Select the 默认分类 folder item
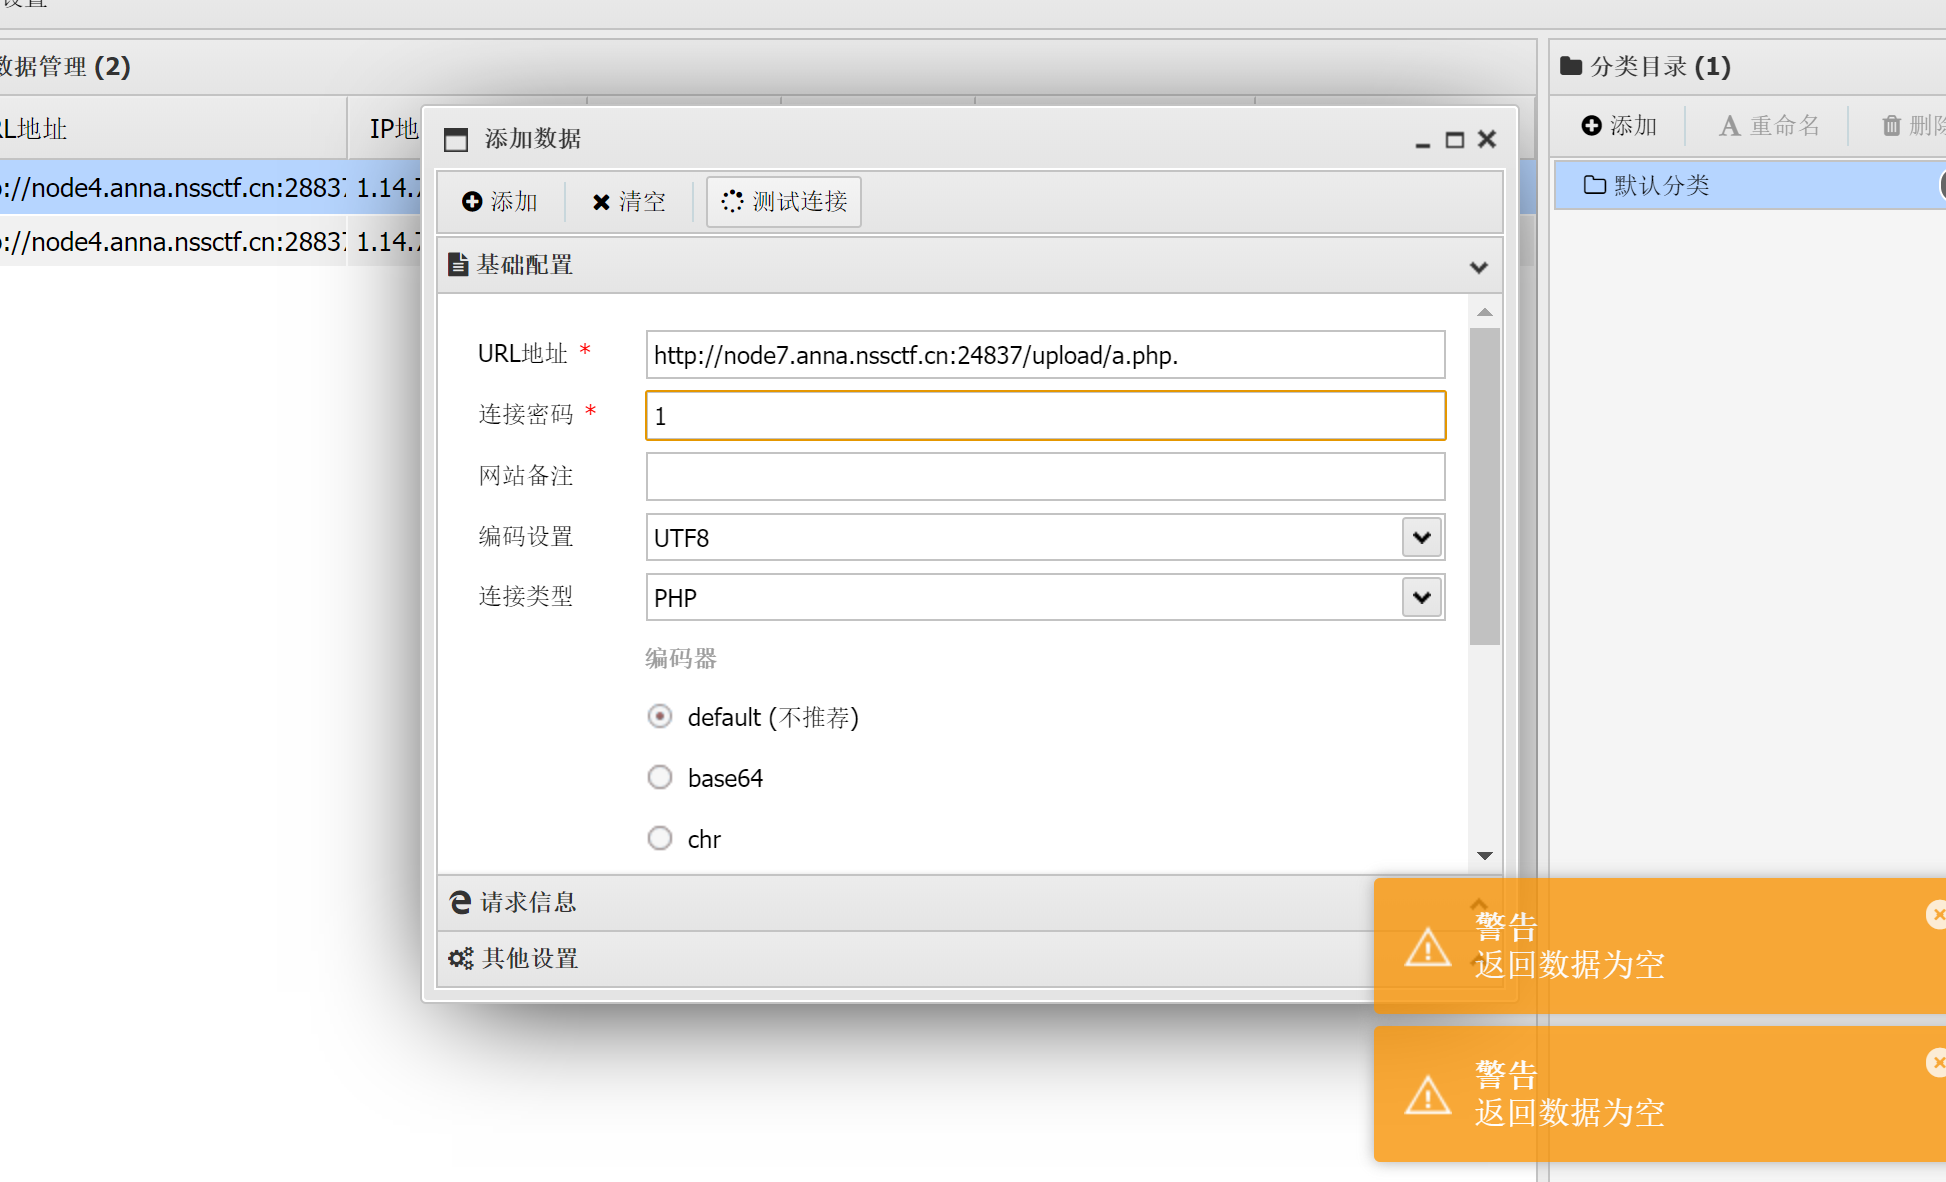1946x1182 pixels. pyautogui.click(x=1660, y=186)
